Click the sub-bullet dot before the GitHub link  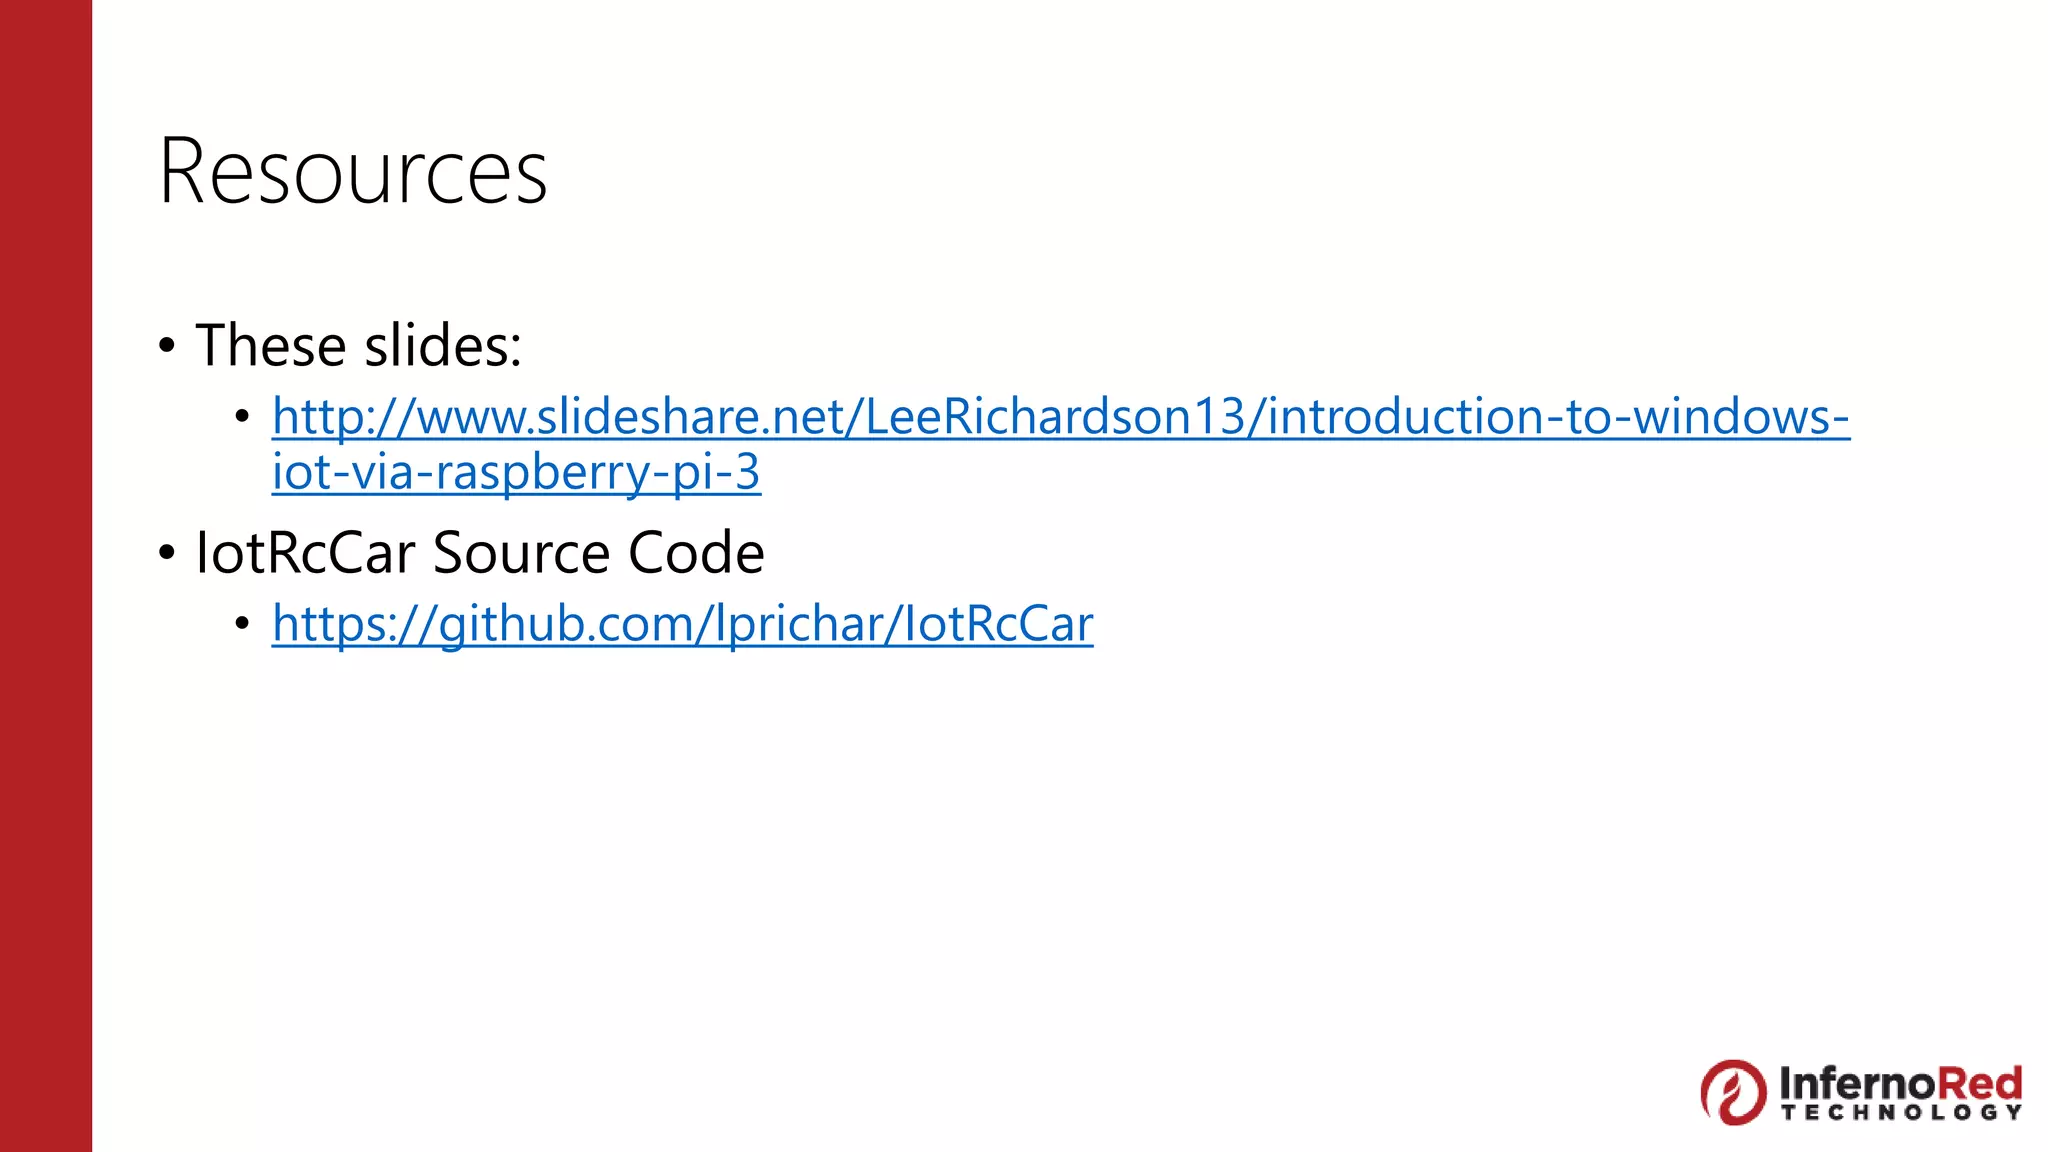coord(242,624)
